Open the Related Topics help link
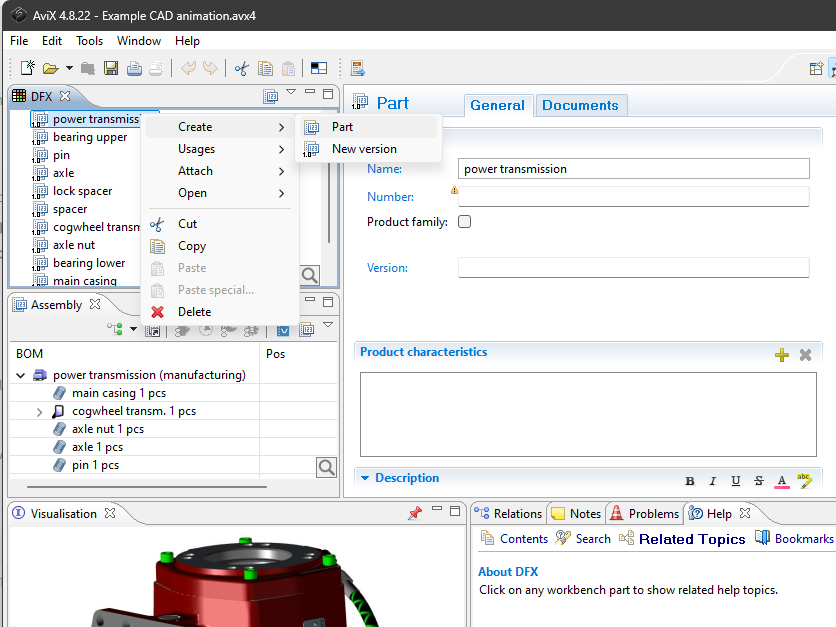This screenshot has width=836, height=627. (692, 539)
